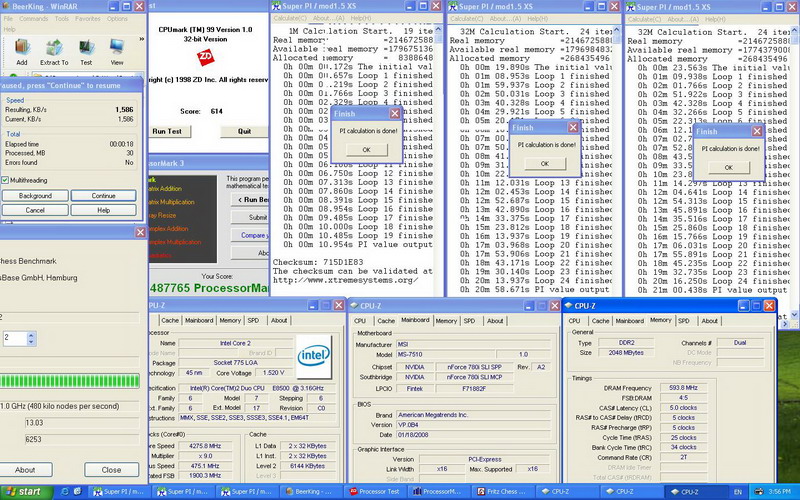Screen dimensions: 800x500
Task: Open the Commands menu in WinRAR
Action: pyautogui.click(x=34, y=18)
